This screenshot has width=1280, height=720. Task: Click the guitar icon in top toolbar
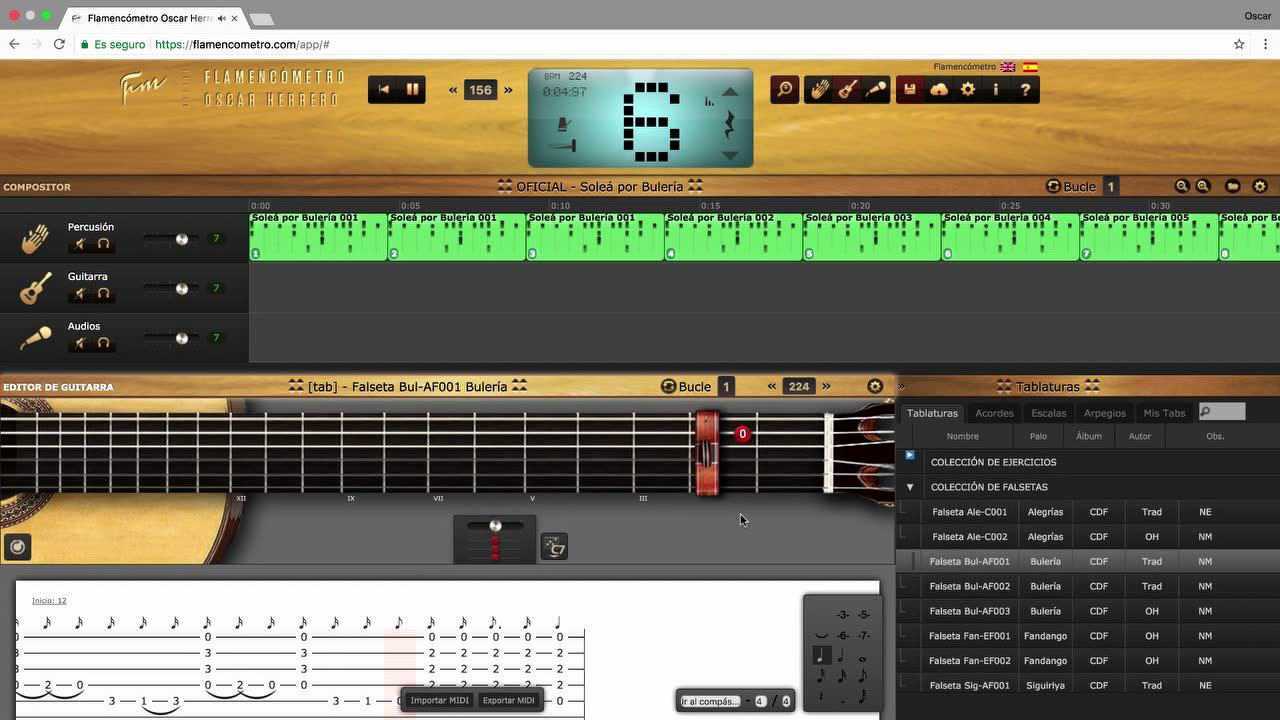pyautogui.click(x=847, y=90)
